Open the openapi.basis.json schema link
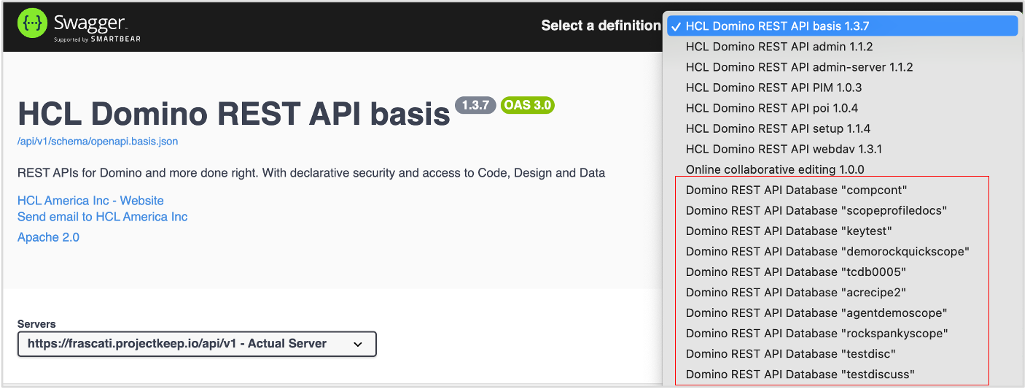This screenshot has height=388, width=1026. [97, 141]
